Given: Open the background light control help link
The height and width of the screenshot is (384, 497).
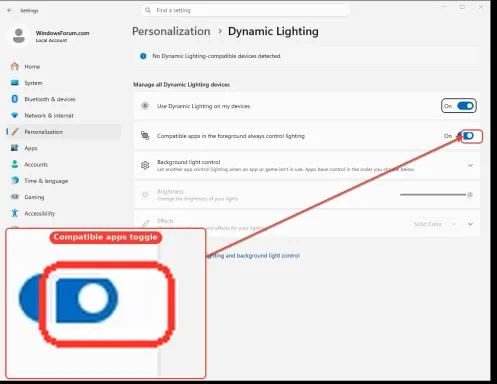Looking at the screenshot, I should tap(253, 256).
